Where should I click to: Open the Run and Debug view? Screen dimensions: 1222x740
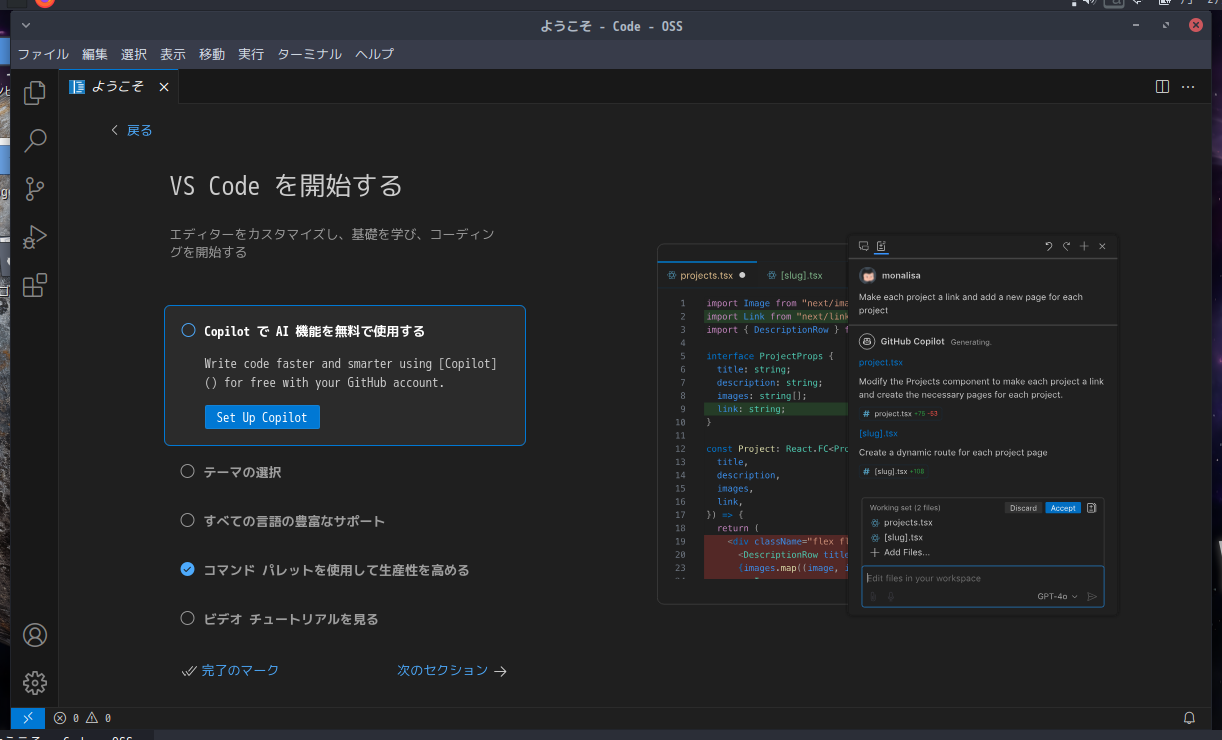[34, 237]
